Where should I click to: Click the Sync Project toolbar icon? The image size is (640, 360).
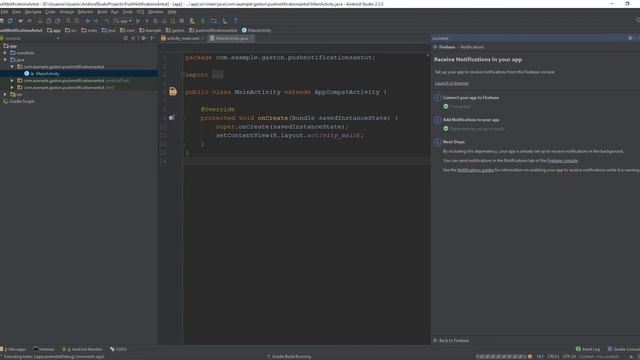pyautogui.click(x=10, y=21)
